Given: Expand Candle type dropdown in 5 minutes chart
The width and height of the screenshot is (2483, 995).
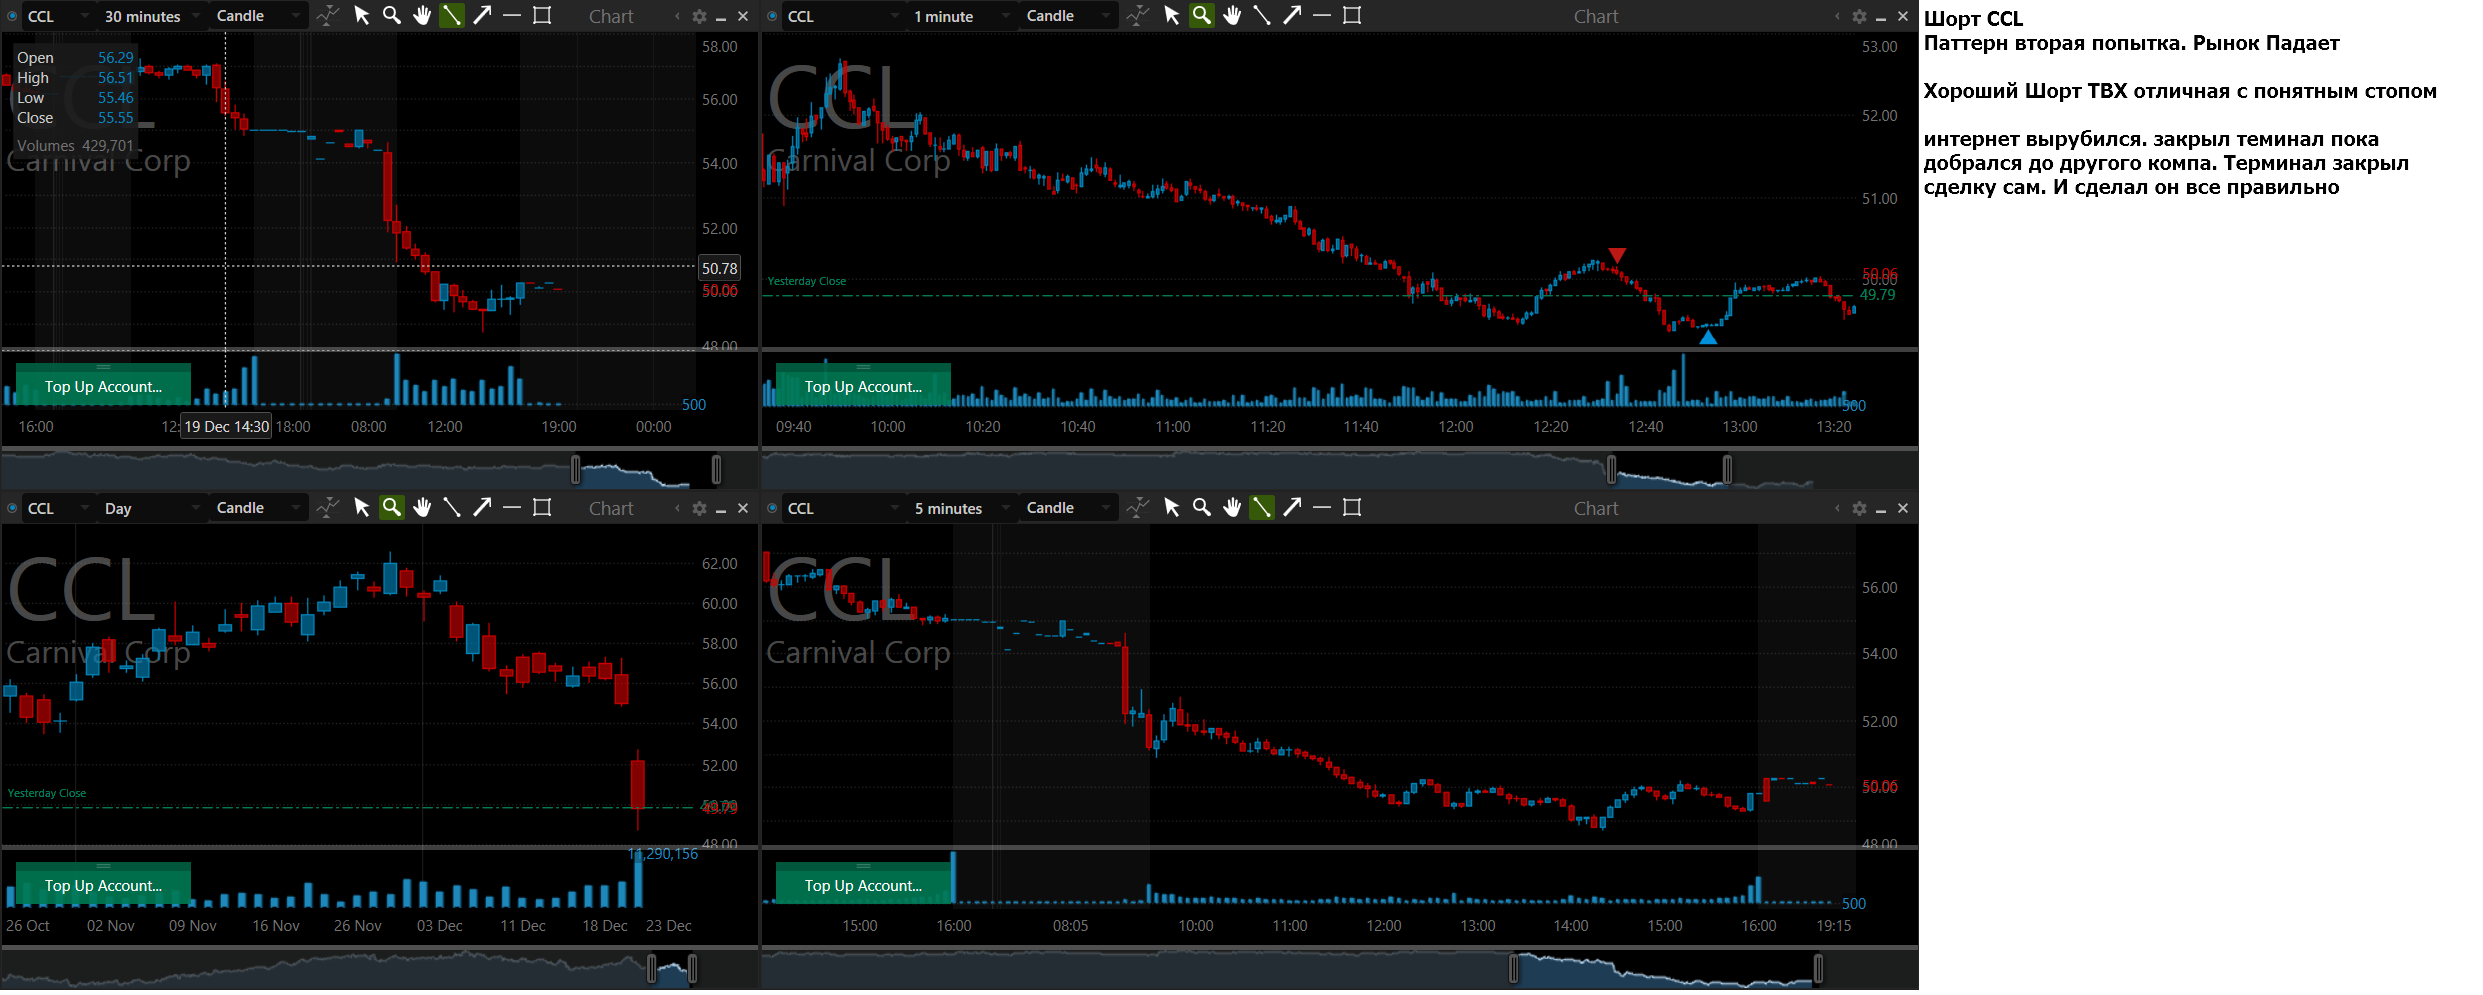Looking at the screenshot, I should [x=1068, y=508].
